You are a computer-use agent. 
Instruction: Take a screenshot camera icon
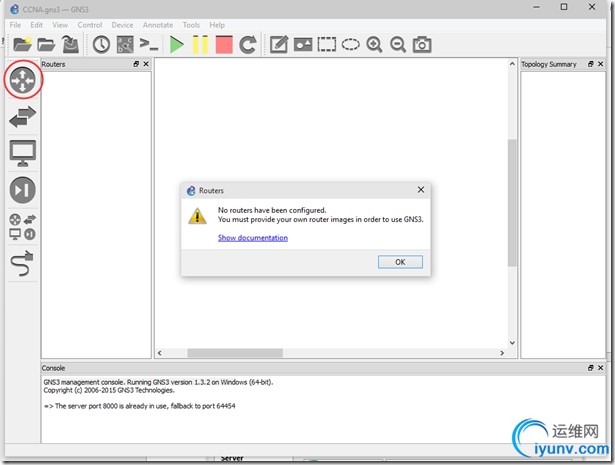point(422,44)
